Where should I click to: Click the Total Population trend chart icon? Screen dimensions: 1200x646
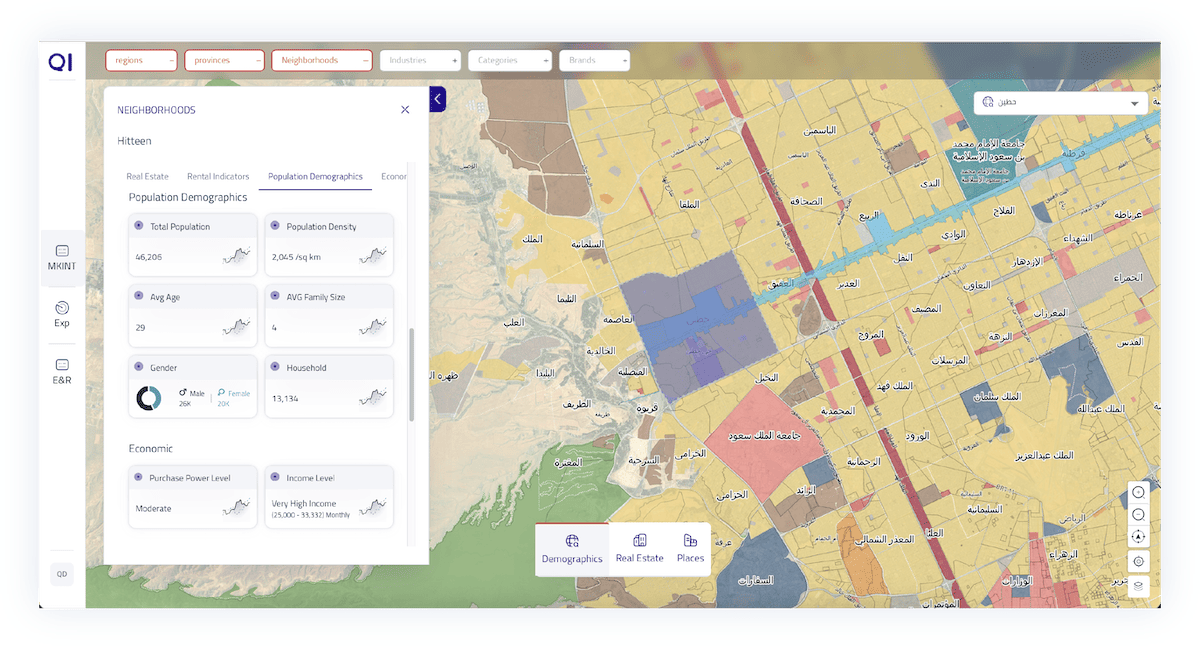pos(236,257)
